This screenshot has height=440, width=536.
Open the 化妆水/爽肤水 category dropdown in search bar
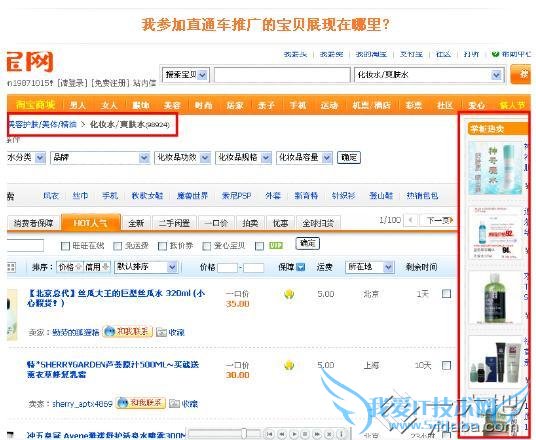point(430,75)
